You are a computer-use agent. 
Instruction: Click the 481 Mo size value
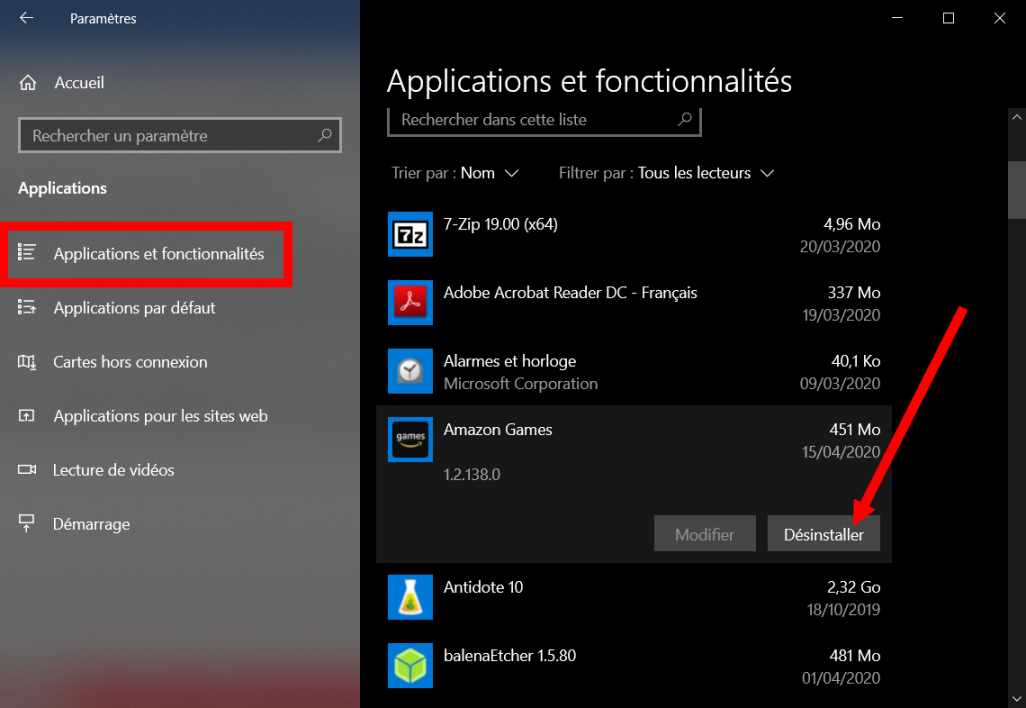coord(855,656)
